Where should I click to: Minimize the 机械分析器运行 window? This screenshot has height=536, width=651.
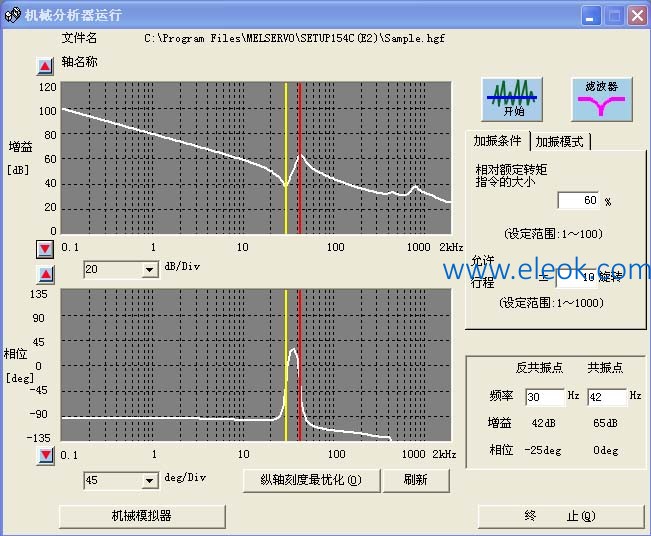(x=590, y=16)
